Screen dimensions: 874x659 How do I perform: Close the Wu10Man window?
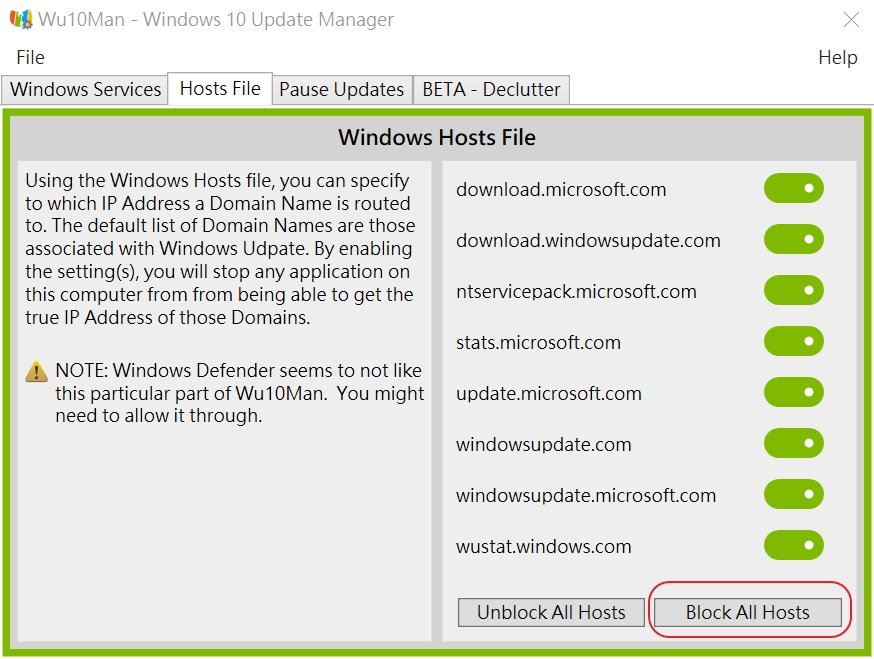pos(851,20)
